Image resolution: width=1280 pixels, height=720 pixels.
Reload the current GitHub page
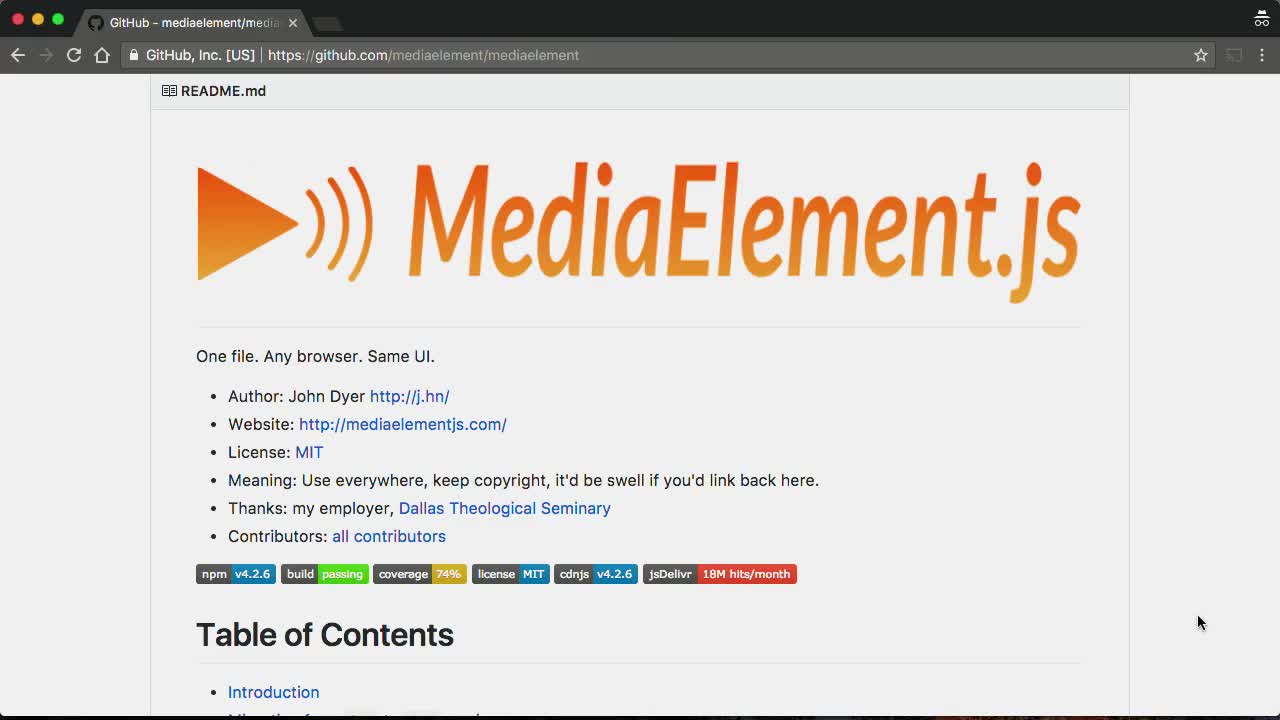click(x=74, y=55)
